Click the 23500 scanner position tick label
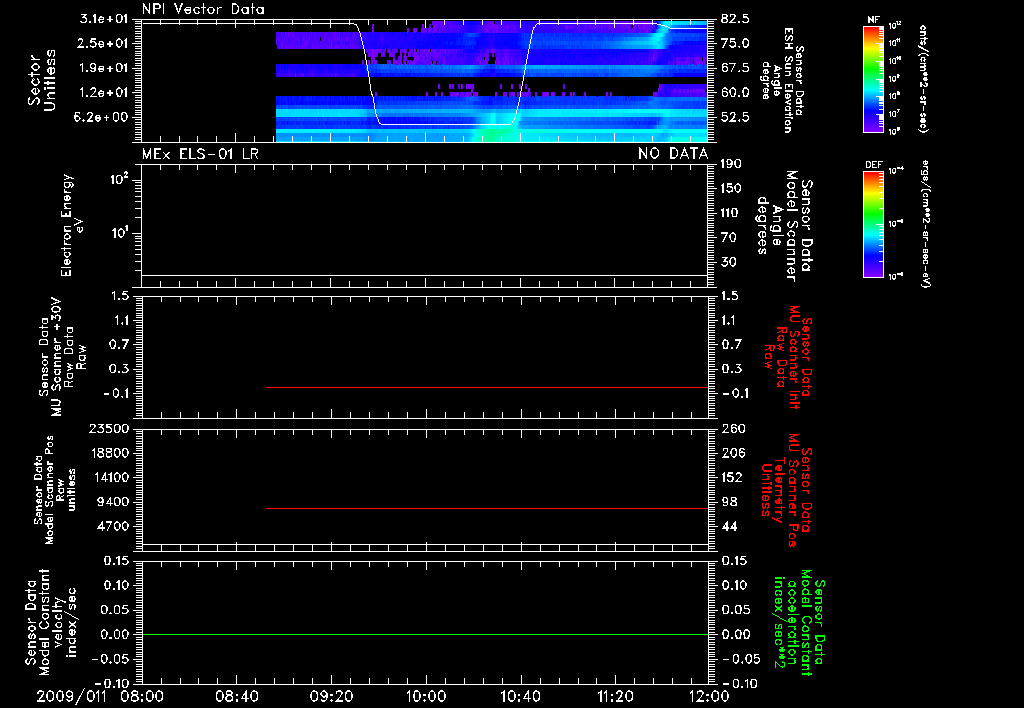The image size is (1024, 708). pyautogui.click(x=108, y=428)
